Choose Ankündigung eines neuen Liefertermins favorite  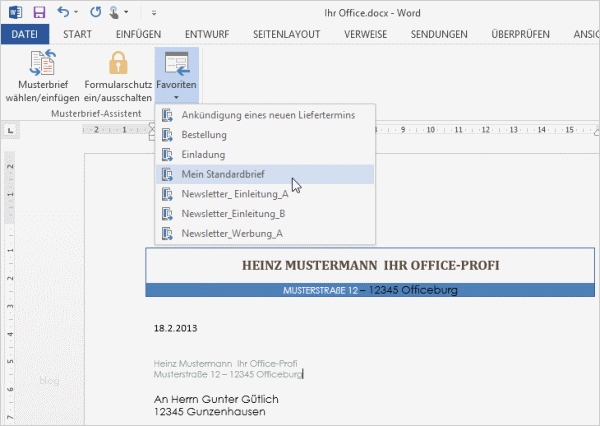[265, 115]
